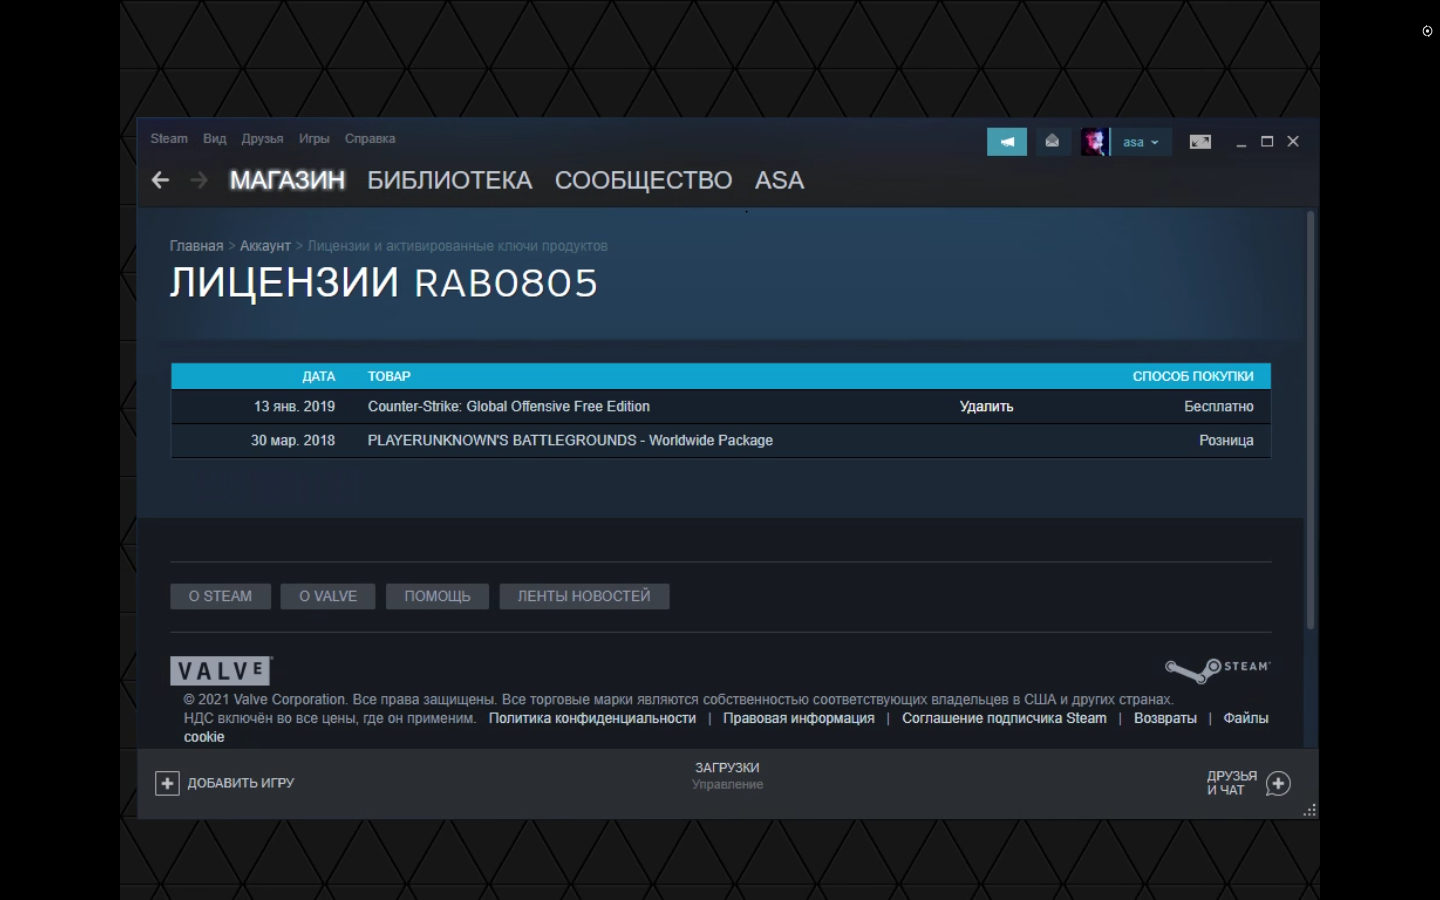Viewport: 1440px width, 900px height.
Task: Click the ЛЕНТЫ НОВОСТЕЙ button
Action: [x=584, y=596]
